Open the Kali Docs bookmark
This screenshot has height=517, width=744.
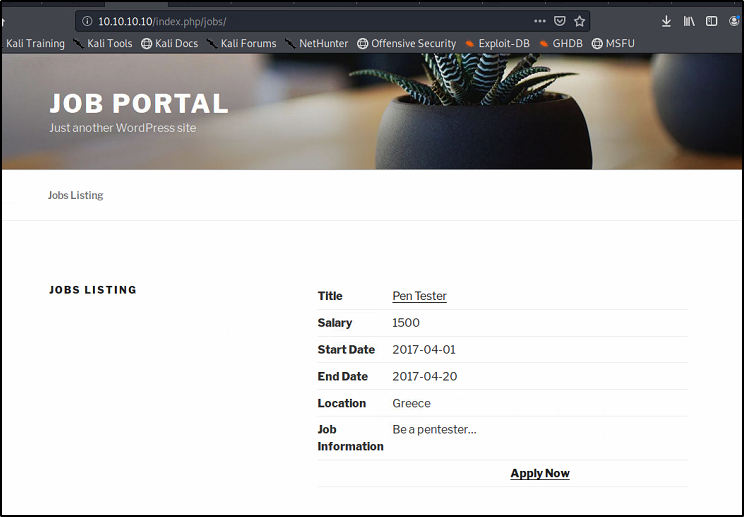coord(169,44)
